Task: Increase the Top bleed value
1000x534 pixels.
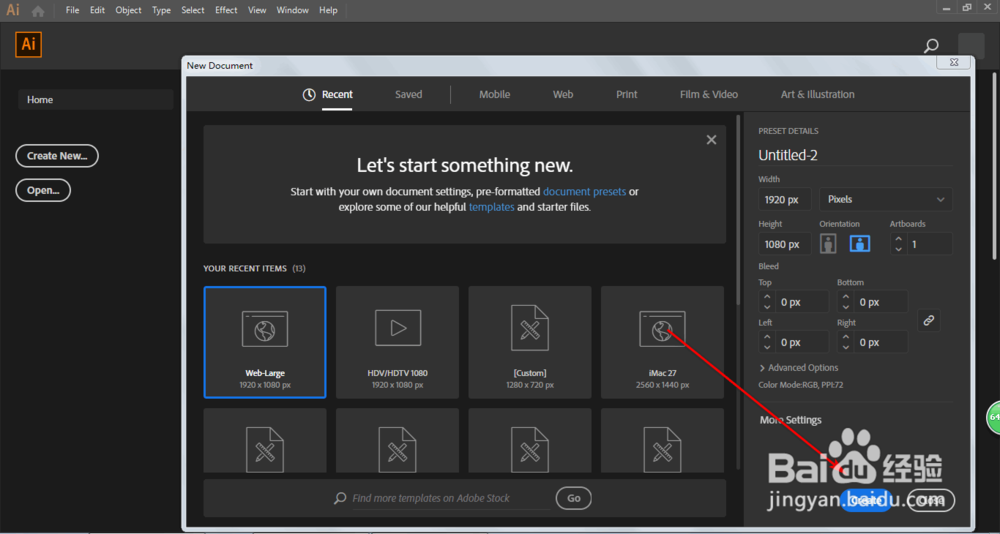Action: coord(767,297)
